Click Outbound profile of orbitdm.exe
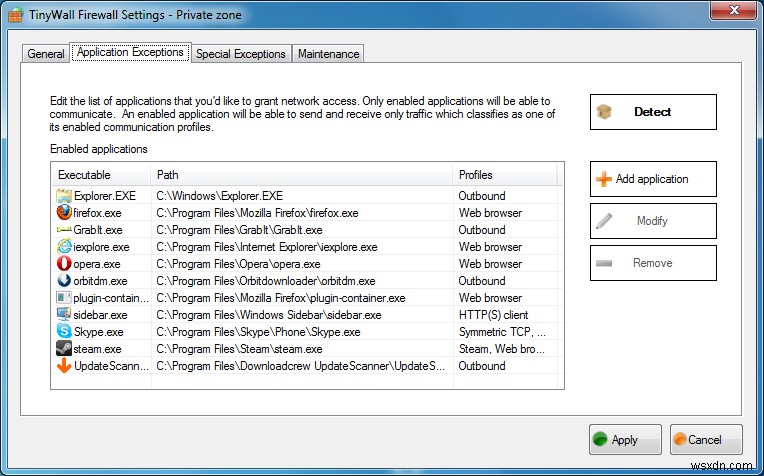This screenshot has height=476, width=764. pos(482,281)
